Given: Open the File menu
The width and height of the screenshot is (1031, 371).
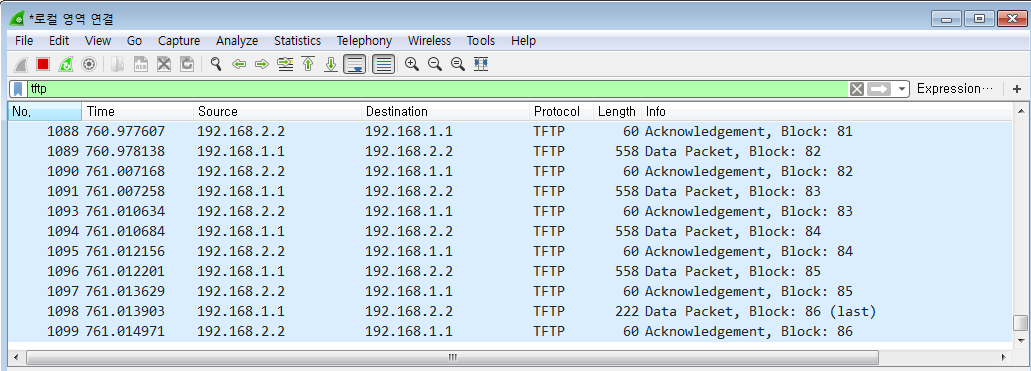Looking at the screenshot, I should 24,41.
